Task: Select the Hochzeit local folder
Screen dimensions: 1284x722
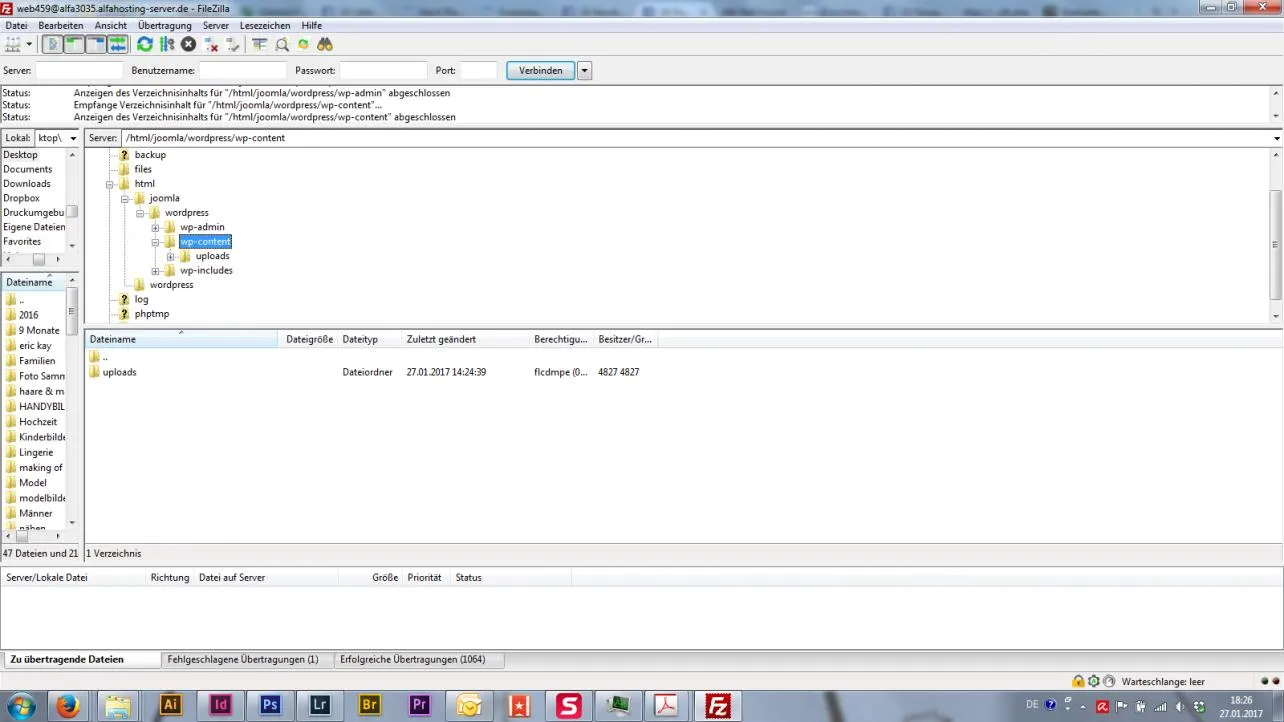Action: 38,422
